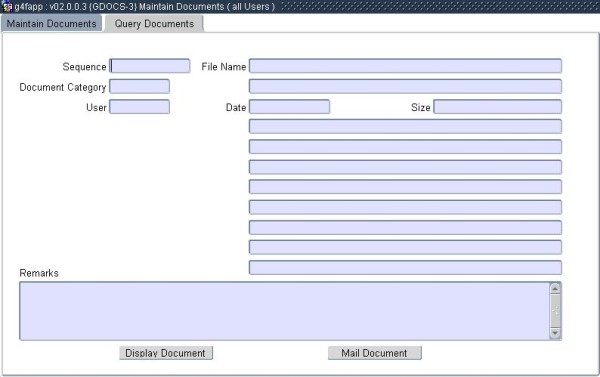Click the long field directly below the Date field
Screen dimensions: 600x377
click(x=405, y=126)
